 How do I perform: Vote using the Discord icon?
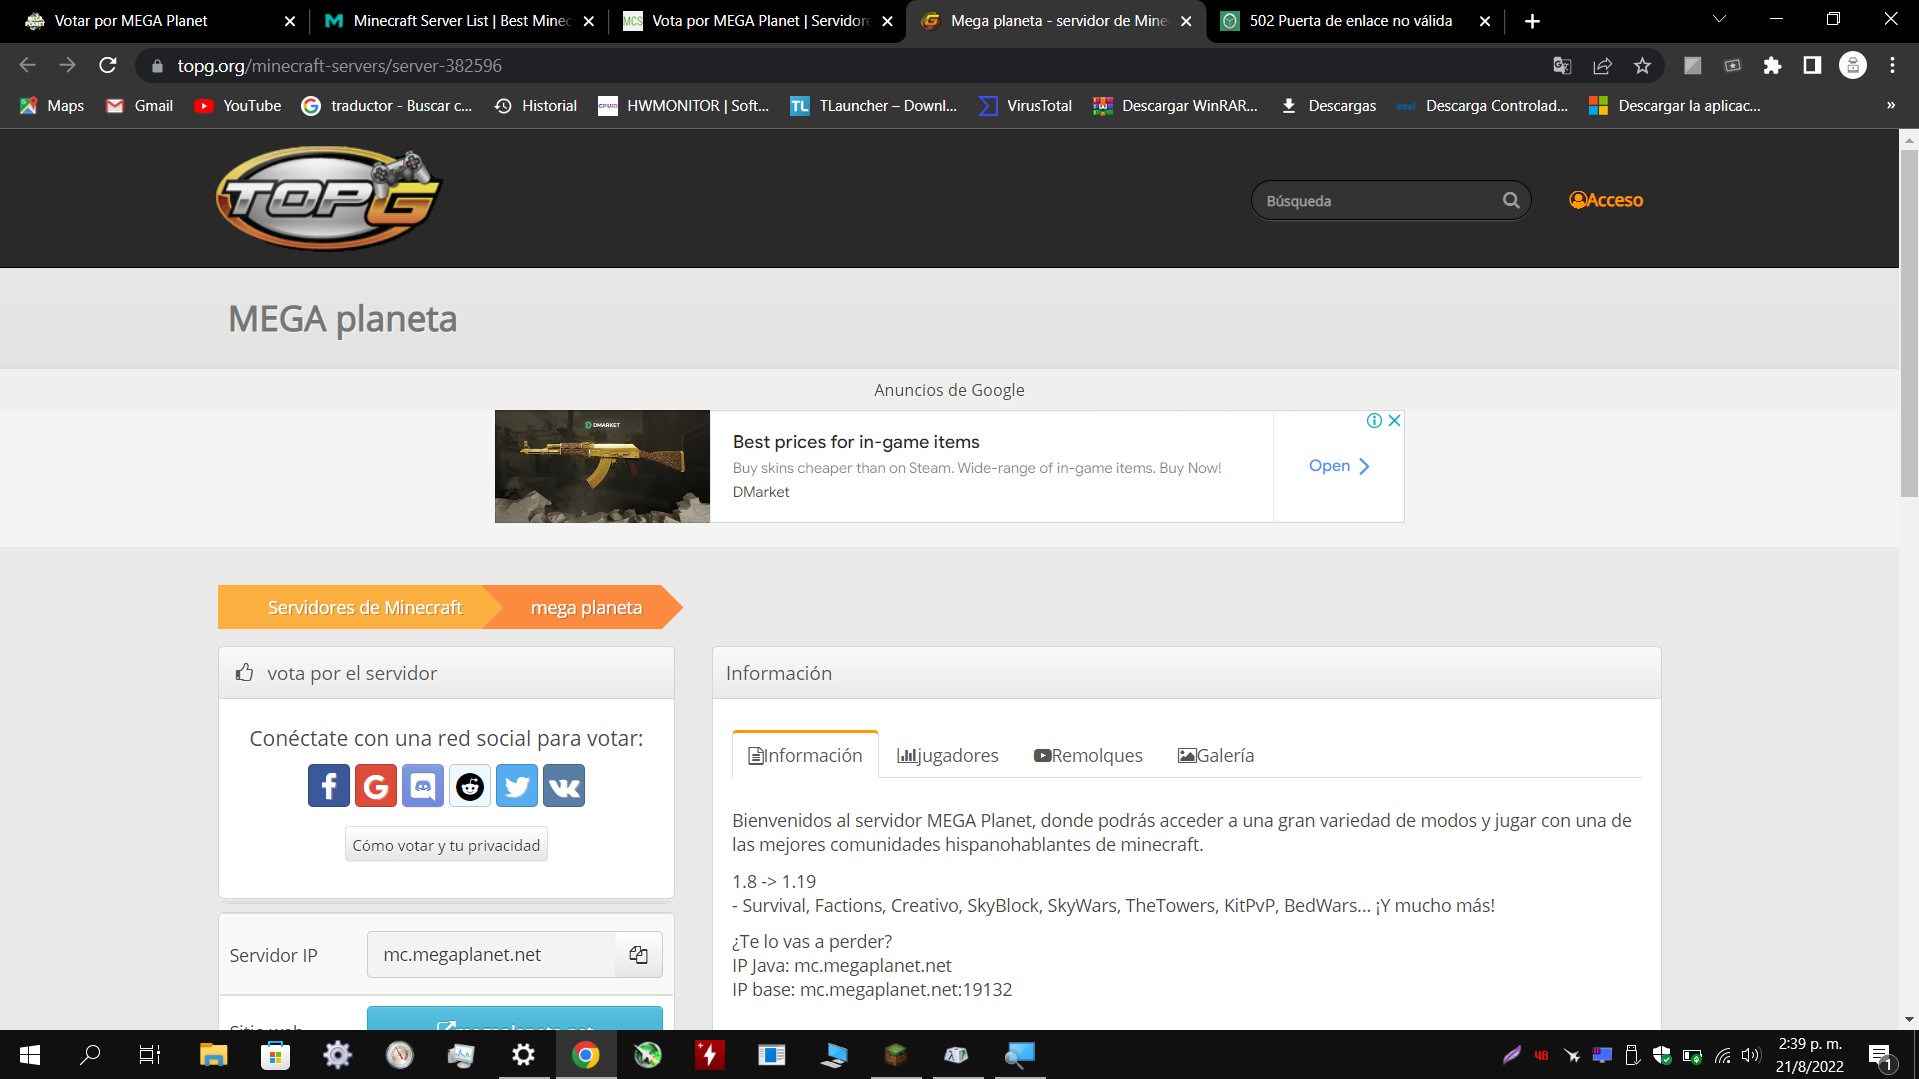[422, 785]
